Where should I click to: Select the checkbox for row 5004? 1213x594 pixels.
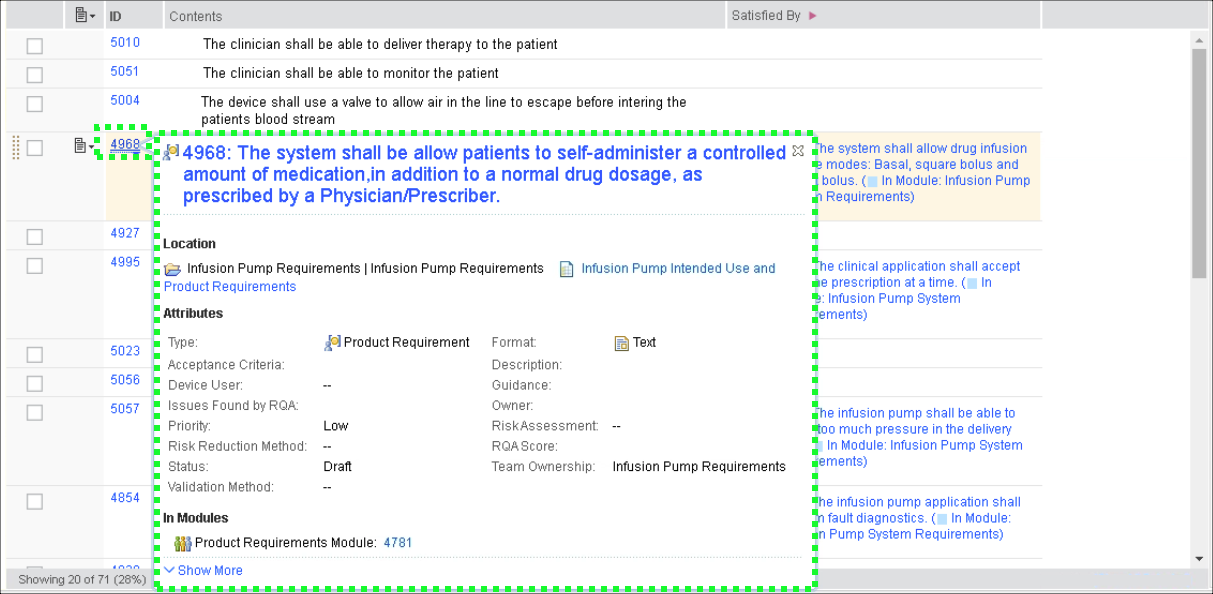pos(34,104)
